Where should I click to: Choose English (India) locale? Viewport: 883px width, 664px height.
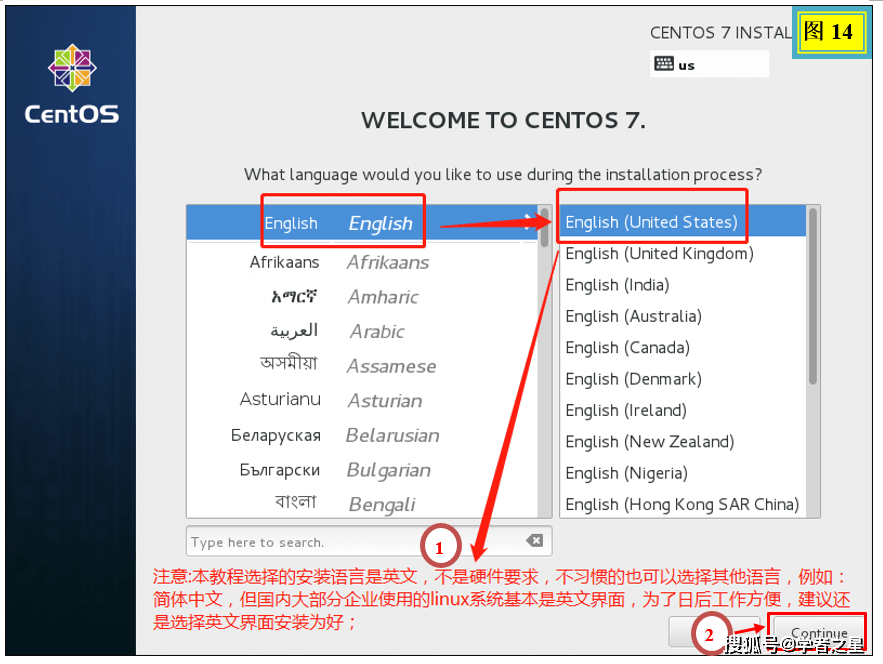pos(683,285)
